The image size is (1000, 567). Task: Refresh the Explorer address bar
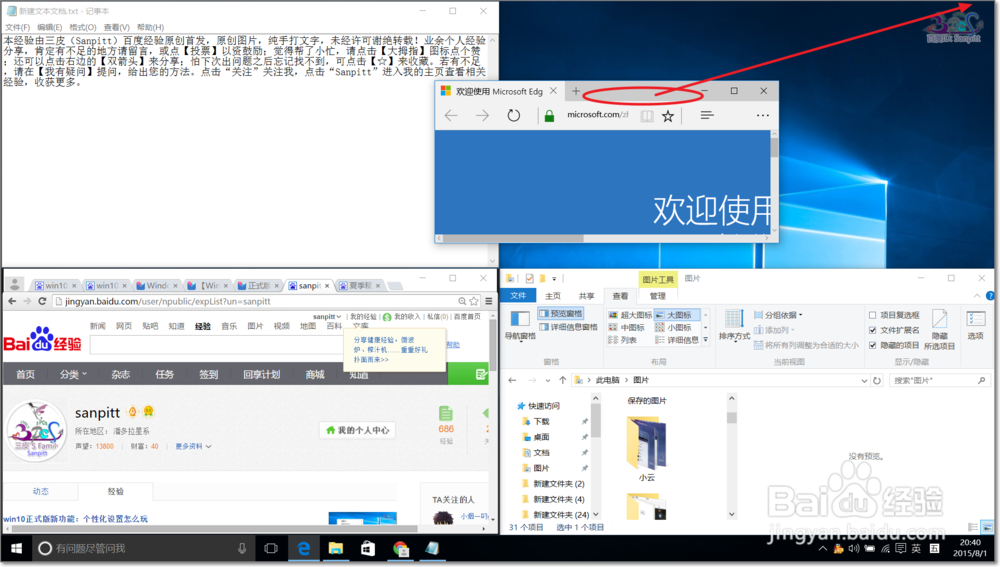coord(877,380)
